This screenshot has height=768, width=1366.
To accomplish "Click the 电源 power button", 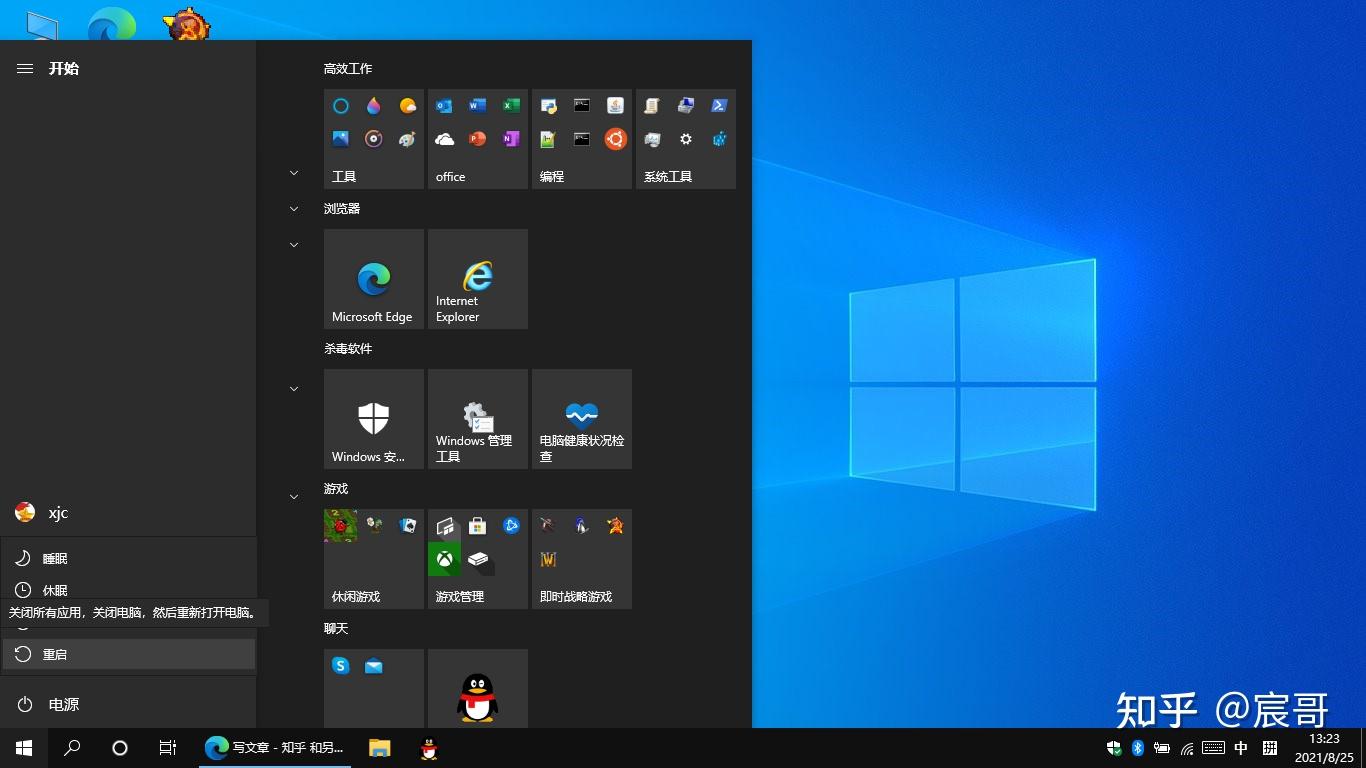I will 128,704.
